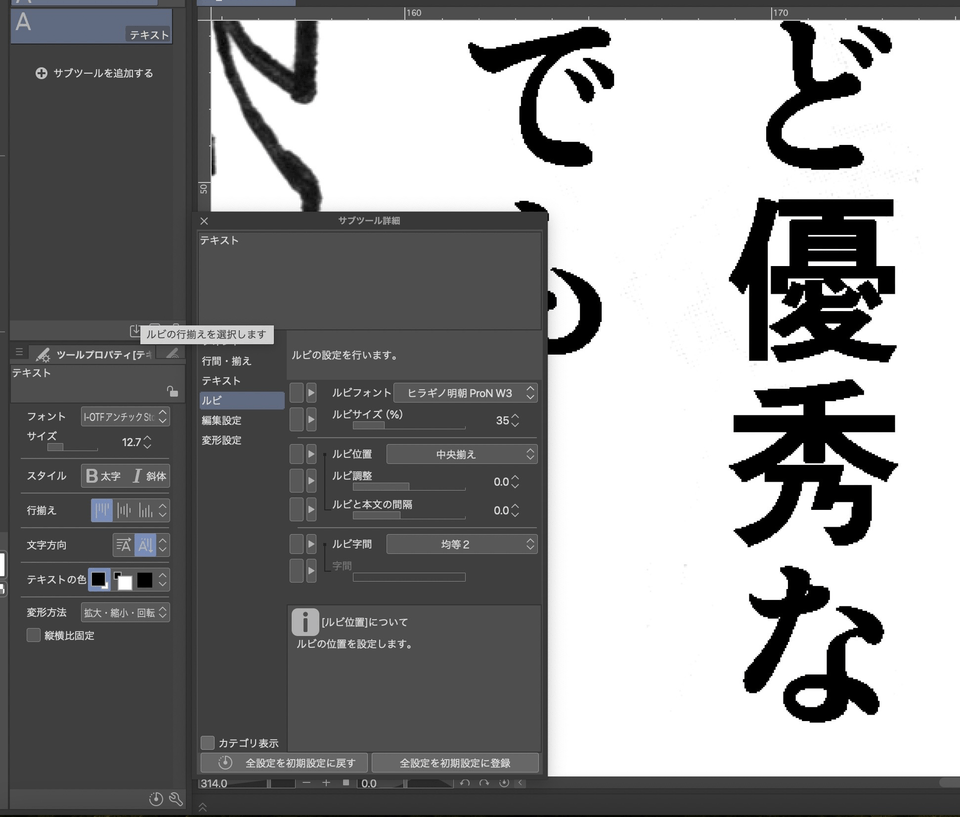Click the reset icon beside the wrench
This screenshot has width=960, height=817.
156,799
